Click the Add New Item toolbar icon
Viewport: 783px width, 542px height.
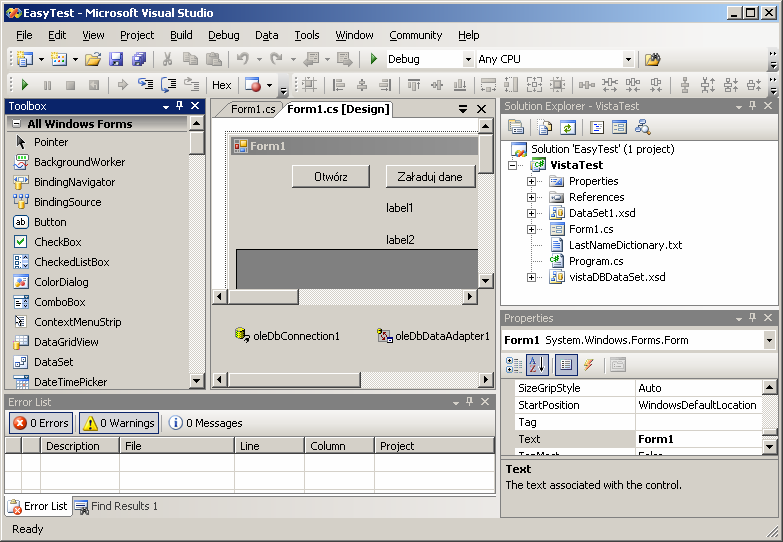(x=59, y=59)
